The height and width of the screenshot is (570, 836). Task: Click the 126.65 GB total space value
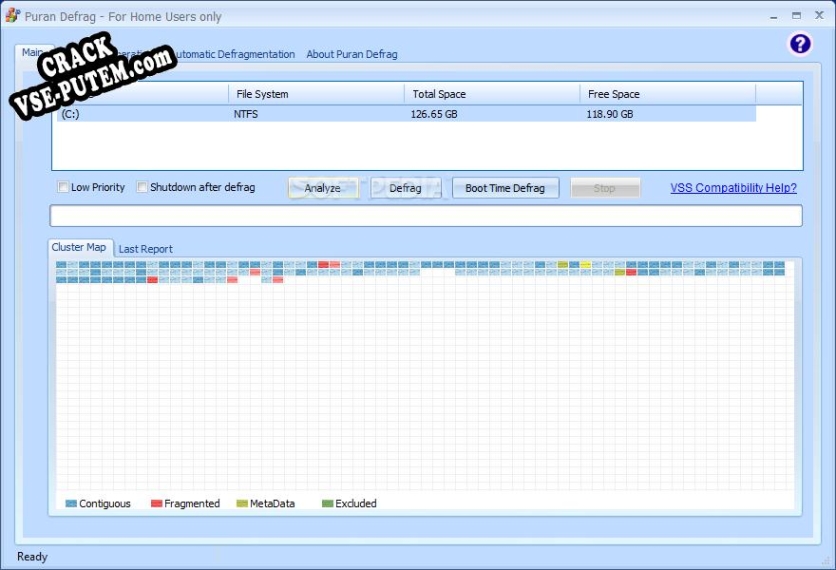coord(434,114)
